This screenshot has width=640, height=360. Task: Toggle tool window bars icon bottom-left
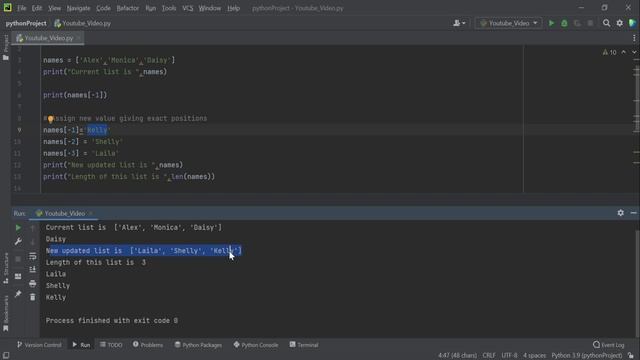[x=6, y=356]
